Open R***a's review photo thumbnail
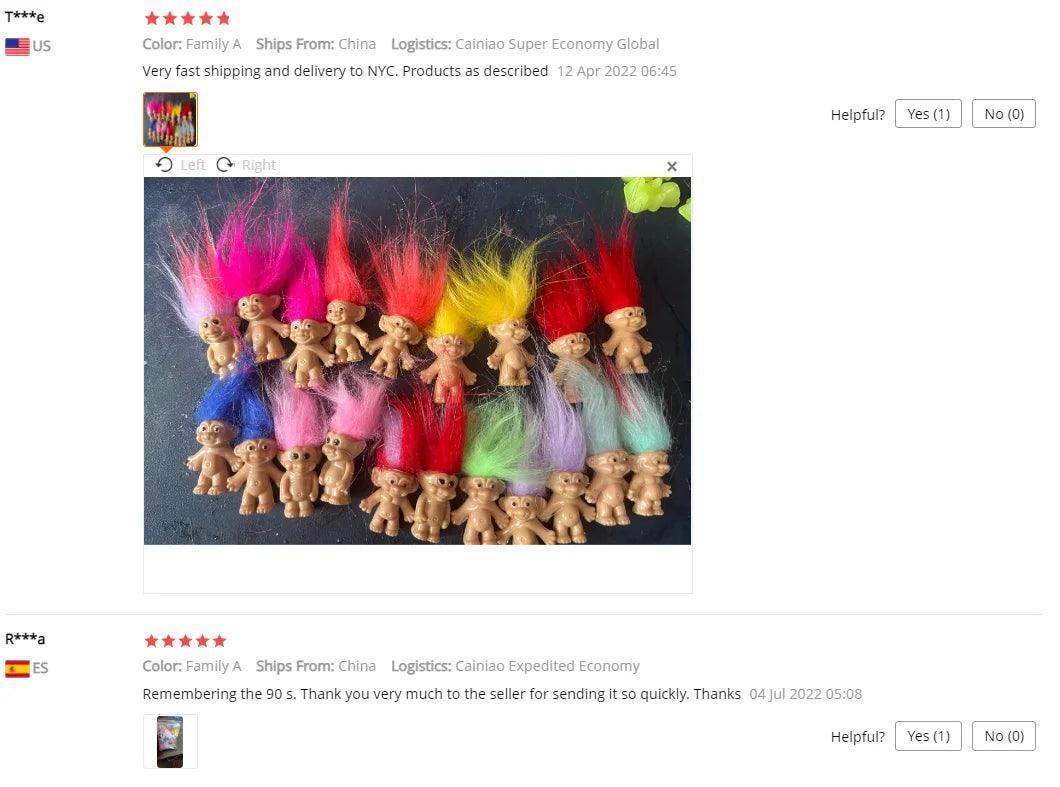Viewport: 1060px width, 787px height. click(x=170, y=742)
